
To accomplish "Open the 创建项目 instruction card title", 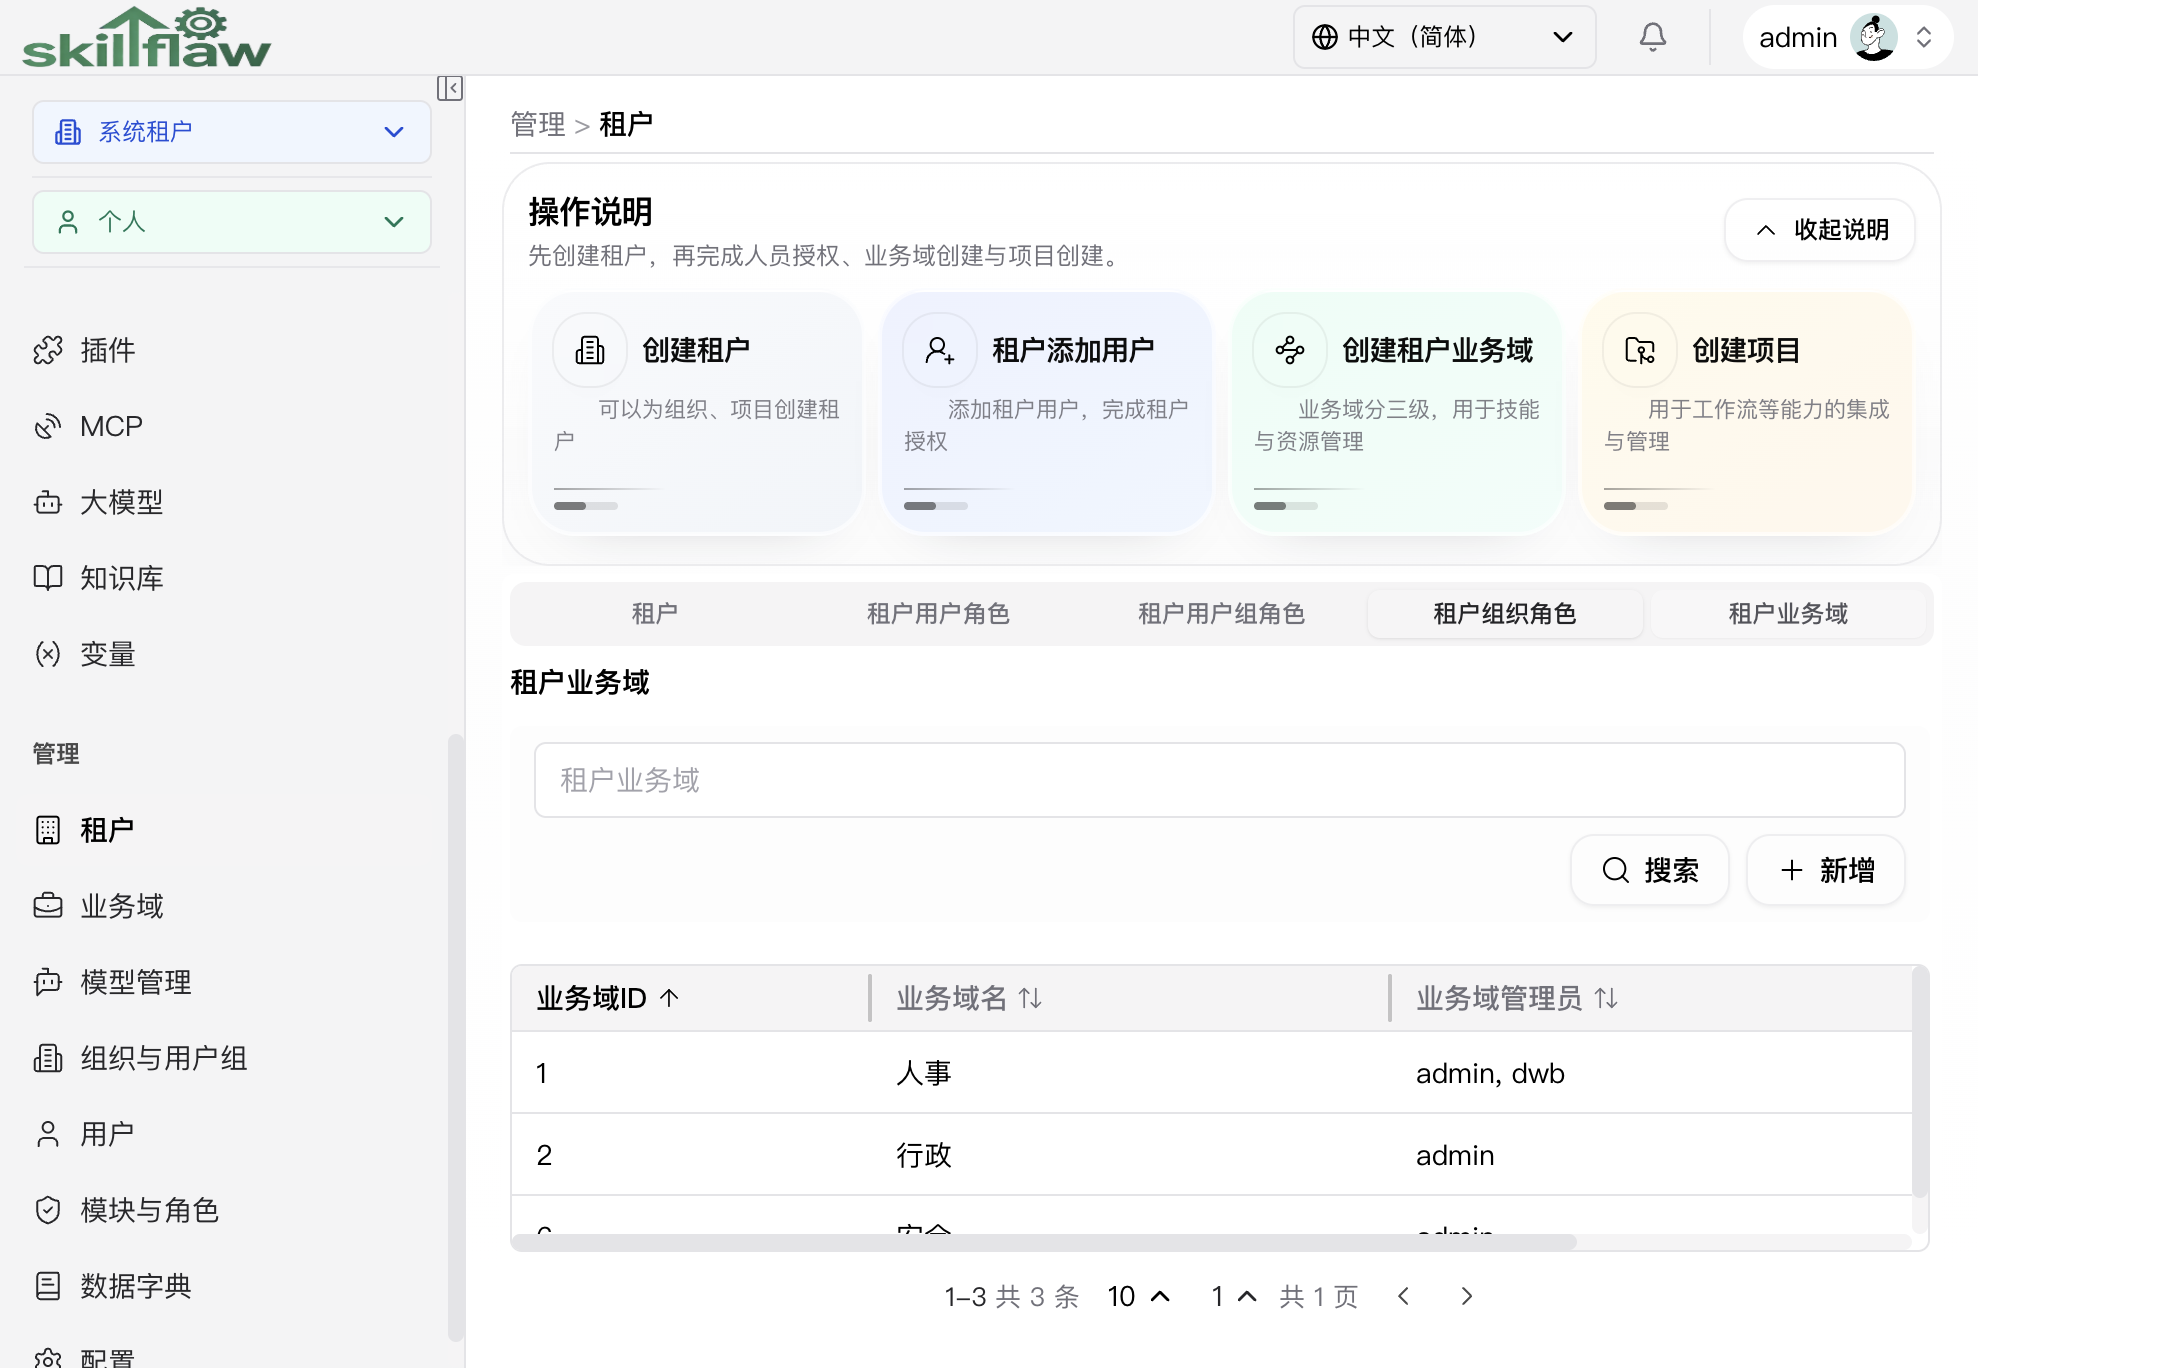I will pos(1746,350).
